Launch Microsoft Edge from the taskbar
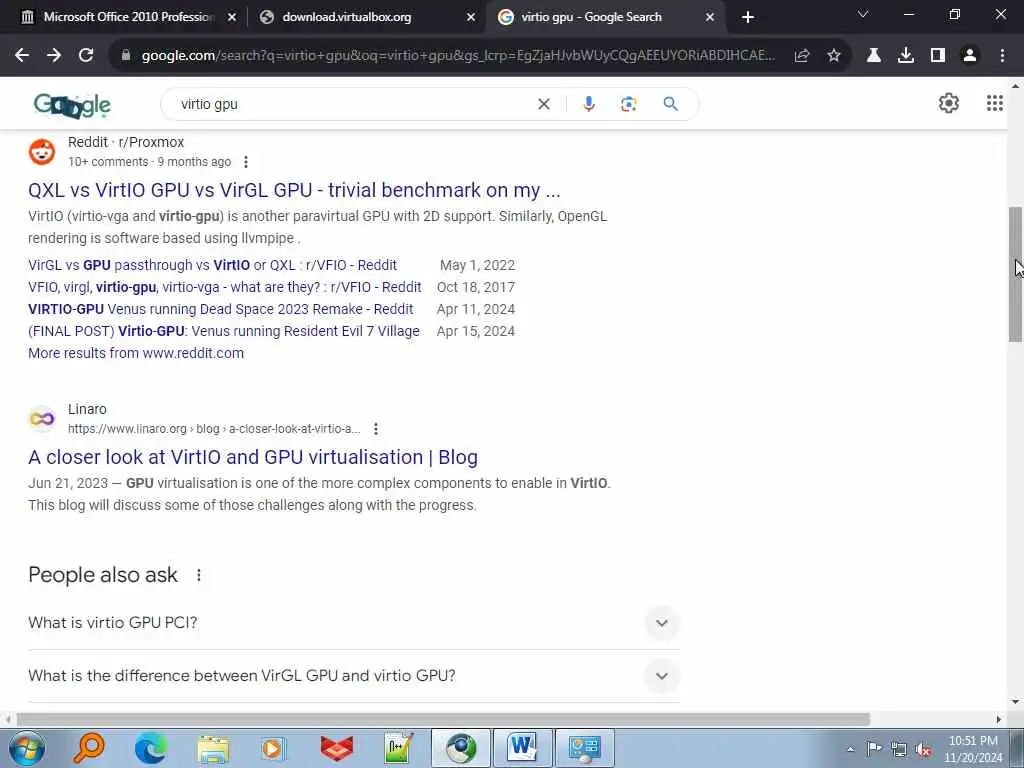The height and width of the screenshot is (768, 1024). (x=151, y=748)
